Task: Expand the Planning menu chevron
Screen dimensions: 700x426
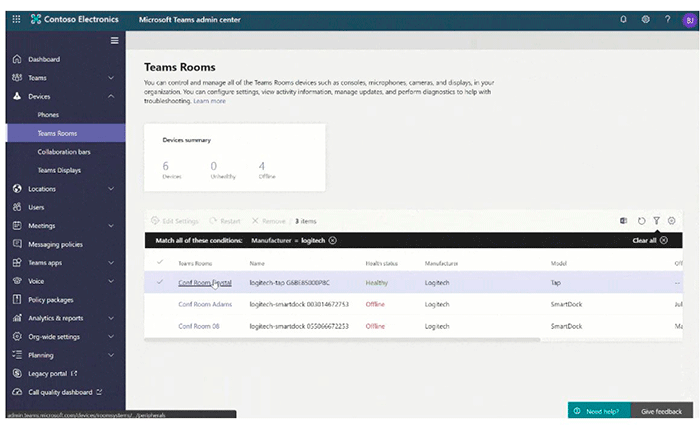Action: coord(111,355)
